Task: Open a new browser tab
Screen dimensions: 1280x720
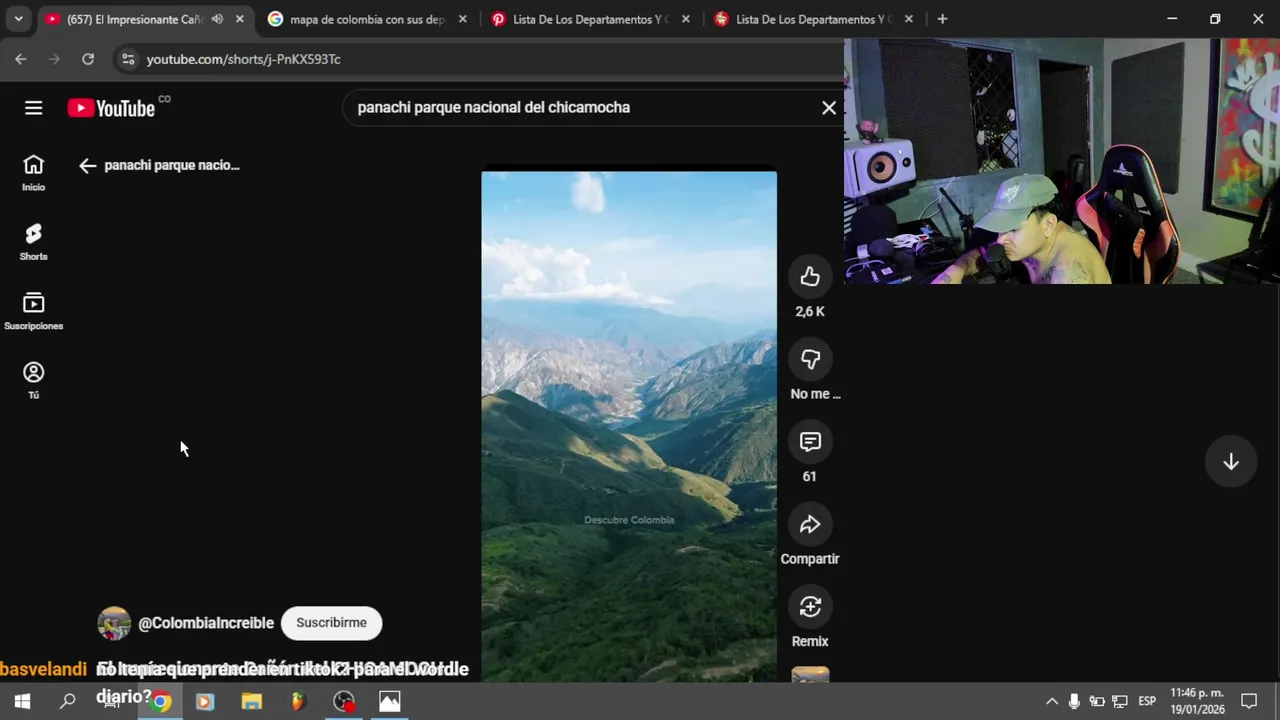Action: 942,19
